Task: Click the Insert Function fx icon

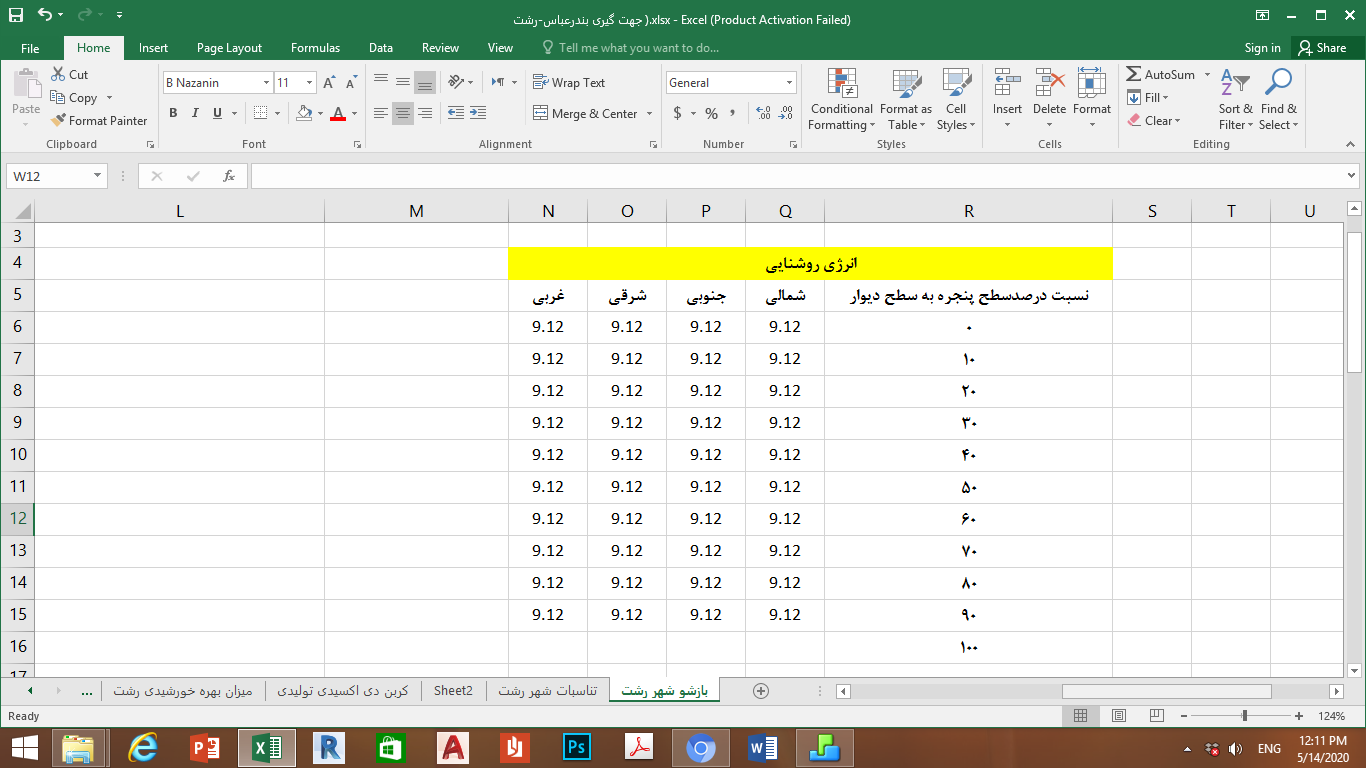Action: coord(229,176)
